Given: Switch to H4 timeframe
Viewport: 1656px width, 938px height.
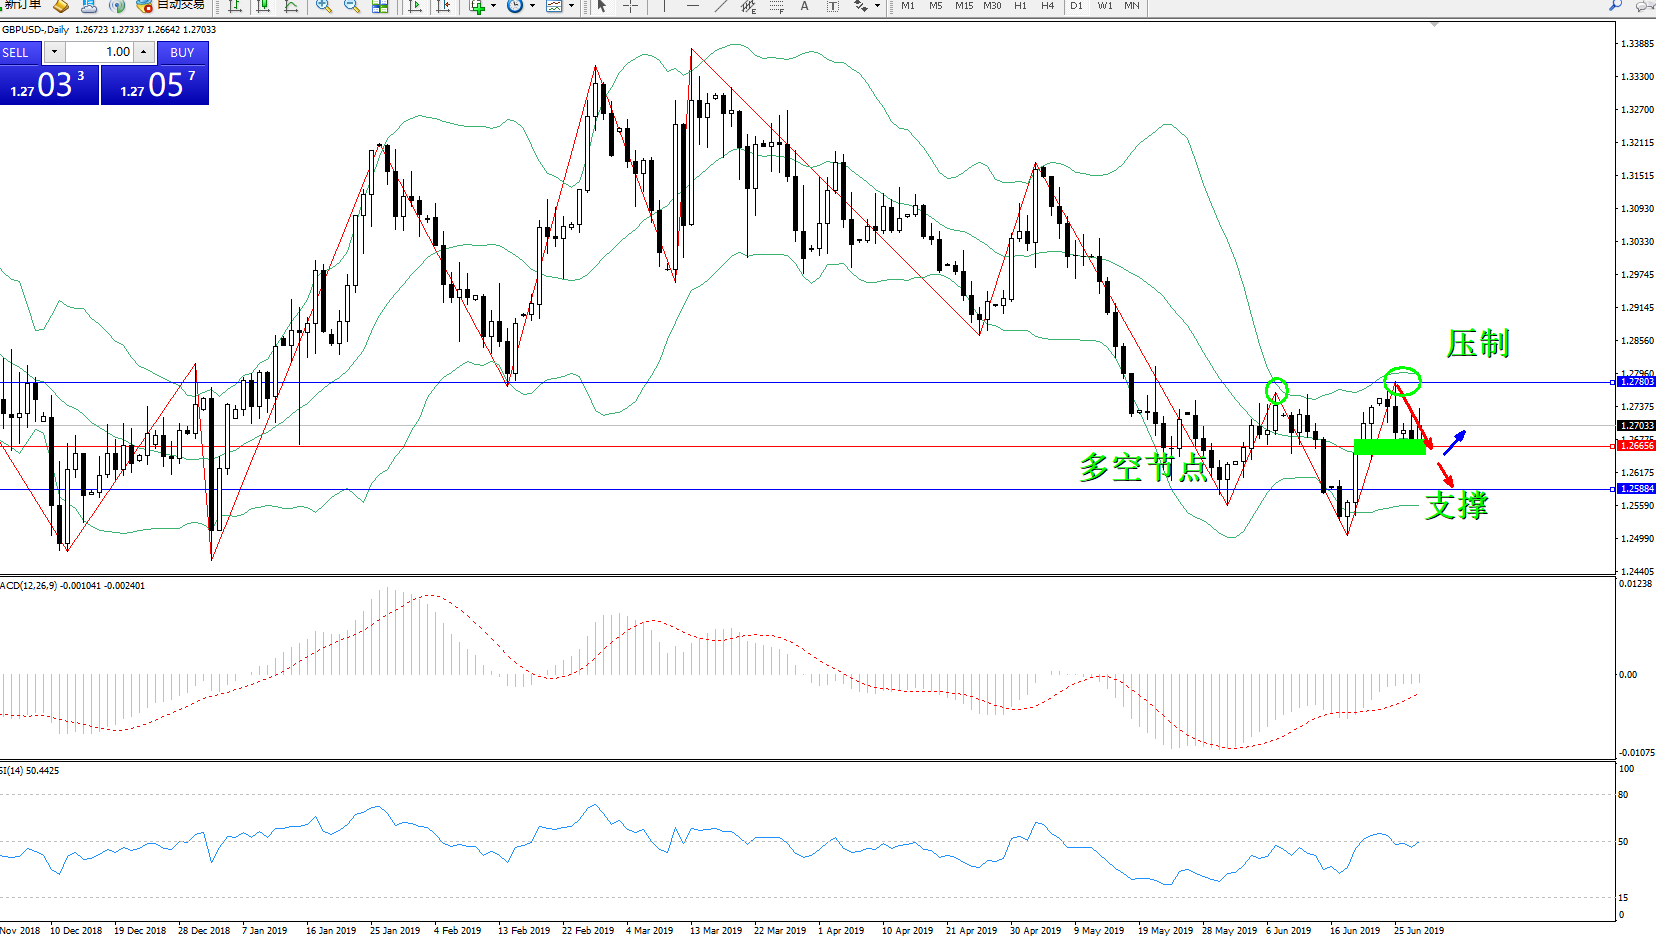Looking at the screenshot, I should [1048, 5].
